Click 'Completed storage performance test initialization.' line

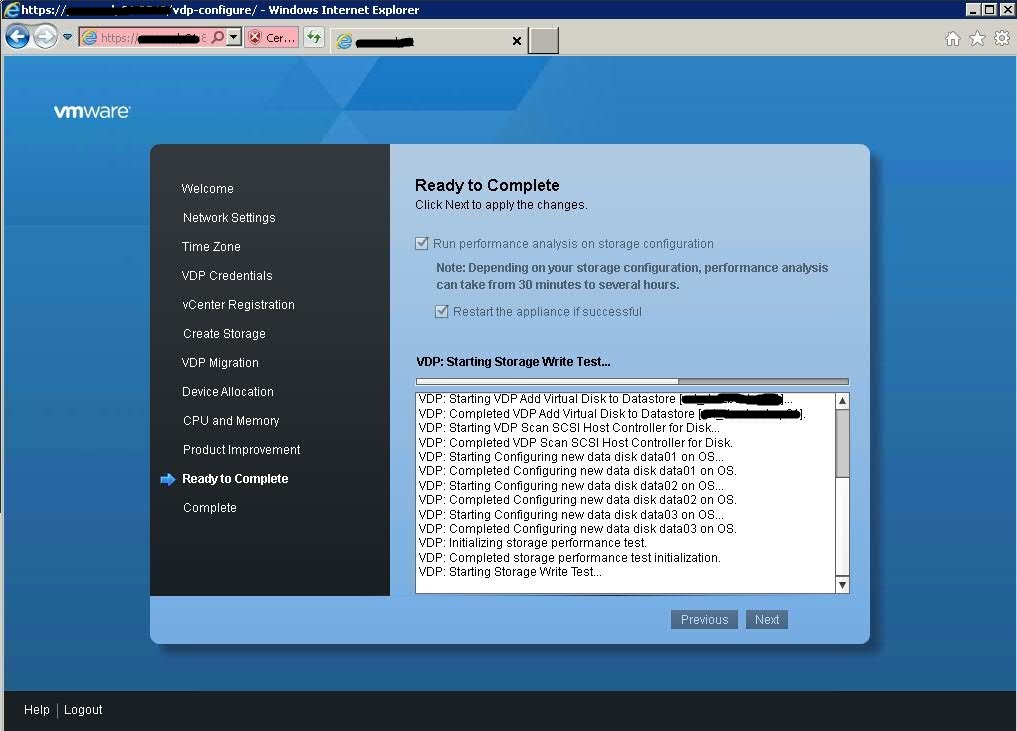569,558
